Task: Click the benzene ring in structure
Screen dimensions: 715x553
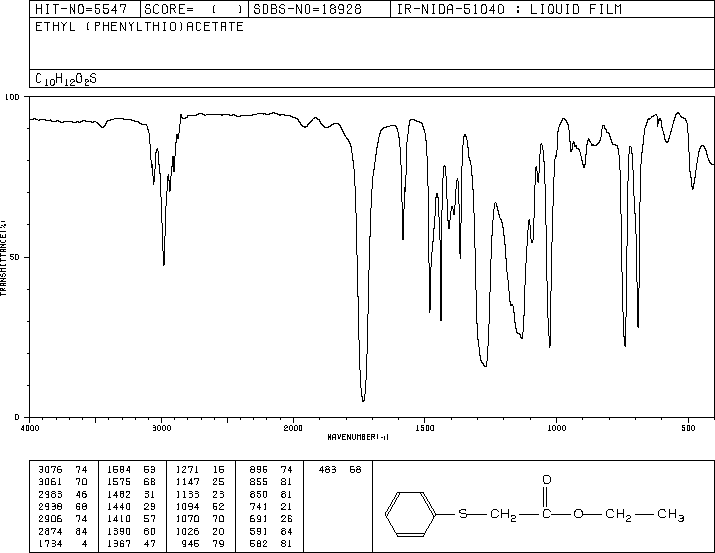Action: [410, 514]
